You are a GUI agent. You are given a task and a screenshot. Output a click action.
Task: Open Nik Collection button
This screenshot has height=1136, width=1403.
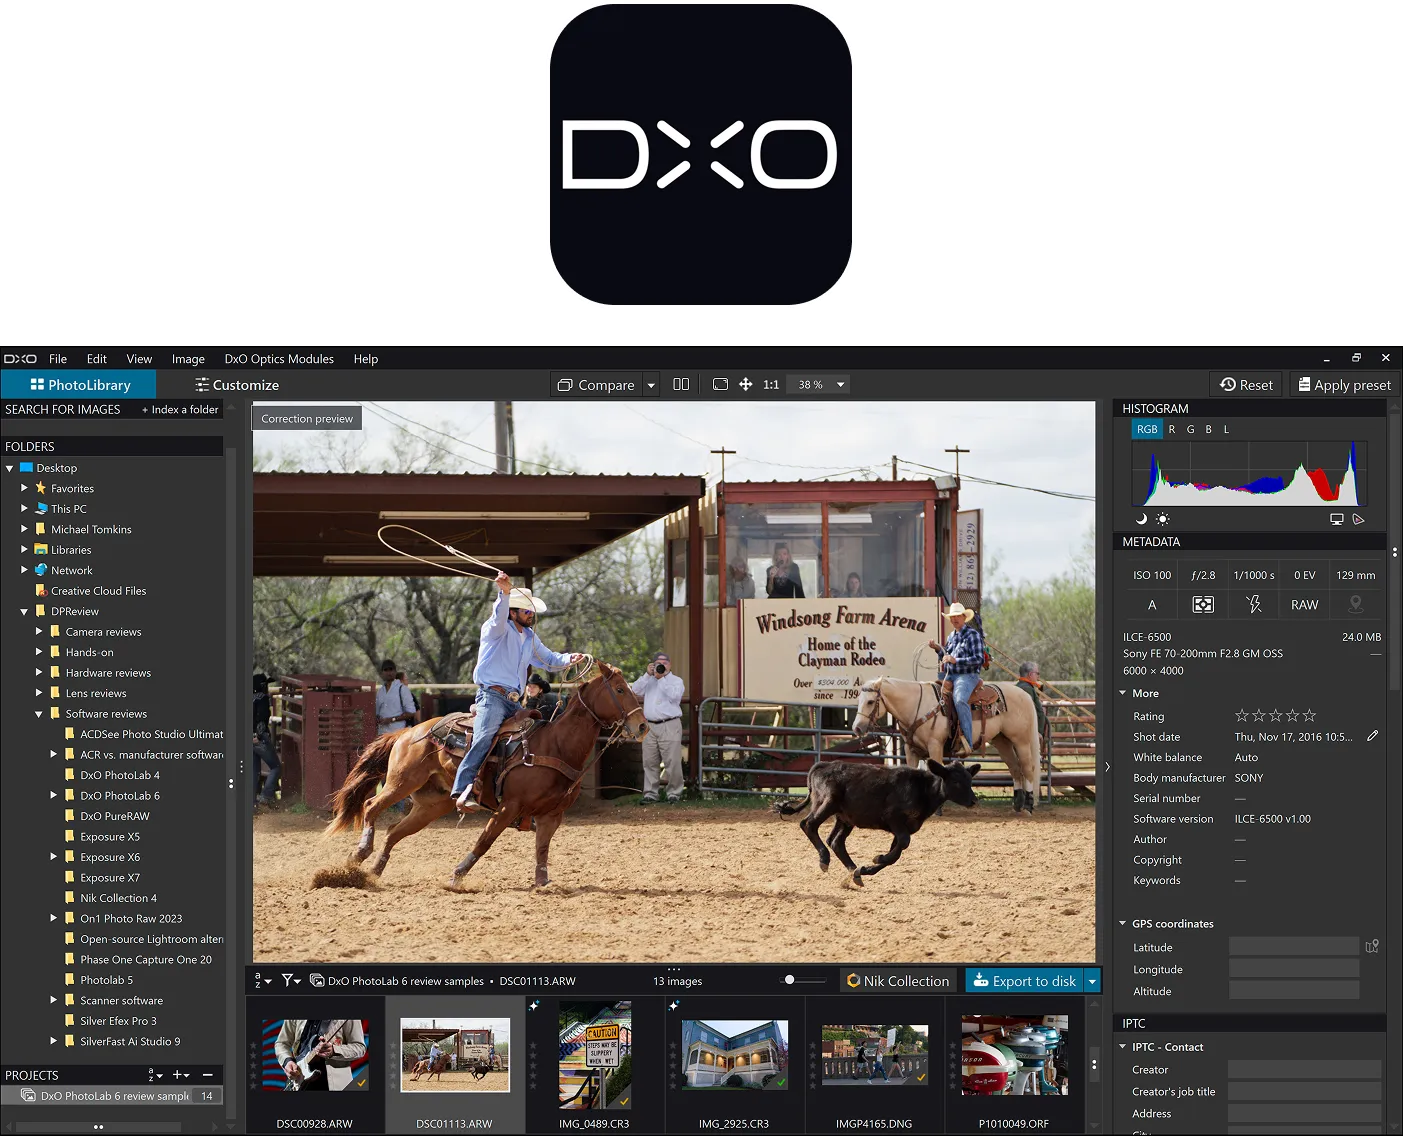tap(897, 981)
